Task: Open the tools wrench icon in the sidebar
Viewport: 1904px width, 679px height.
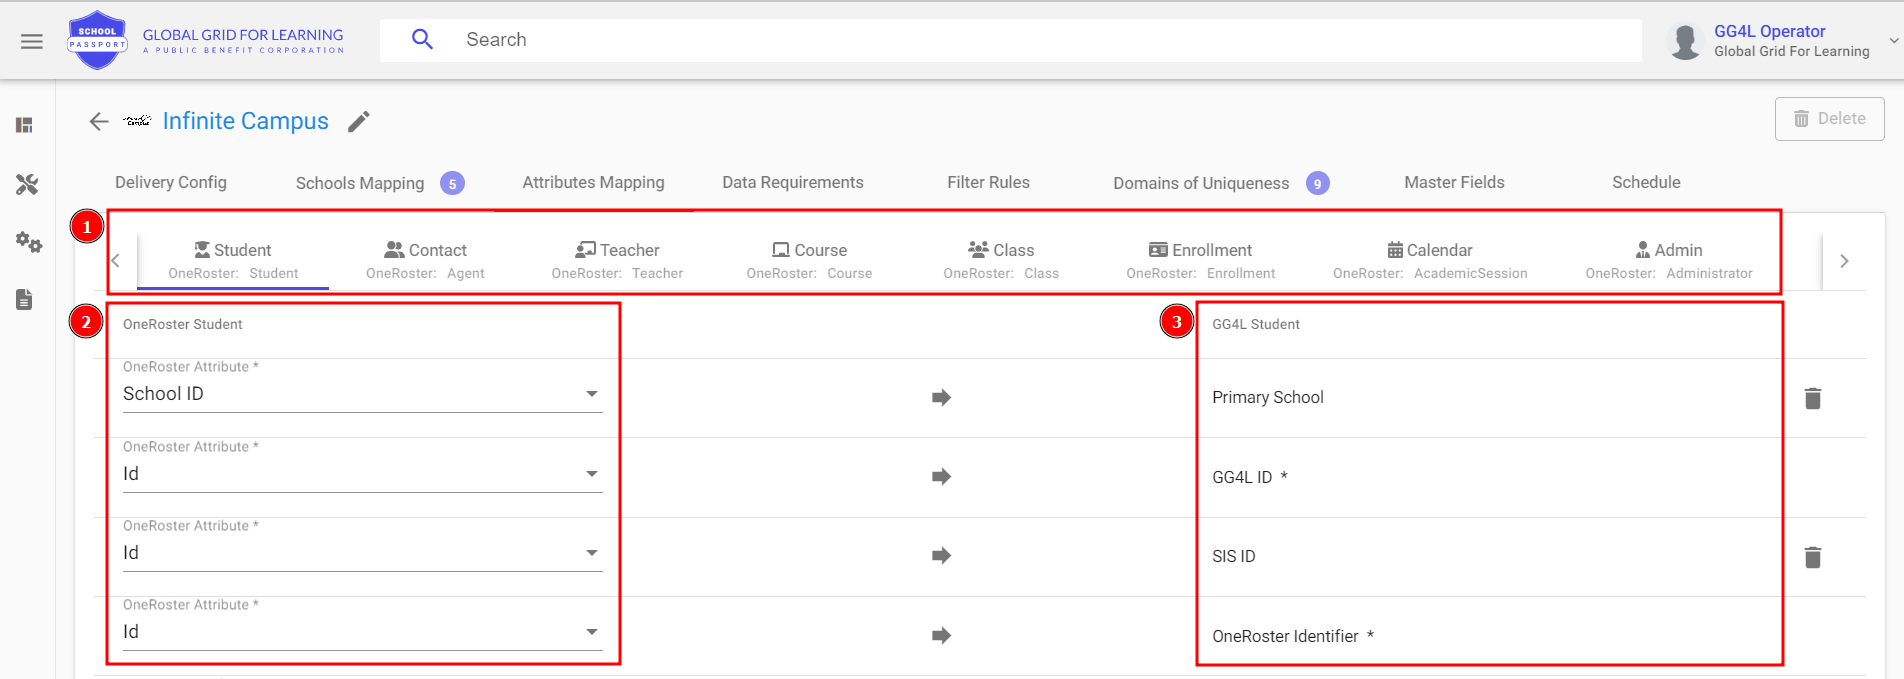Action: click(27, 184)
